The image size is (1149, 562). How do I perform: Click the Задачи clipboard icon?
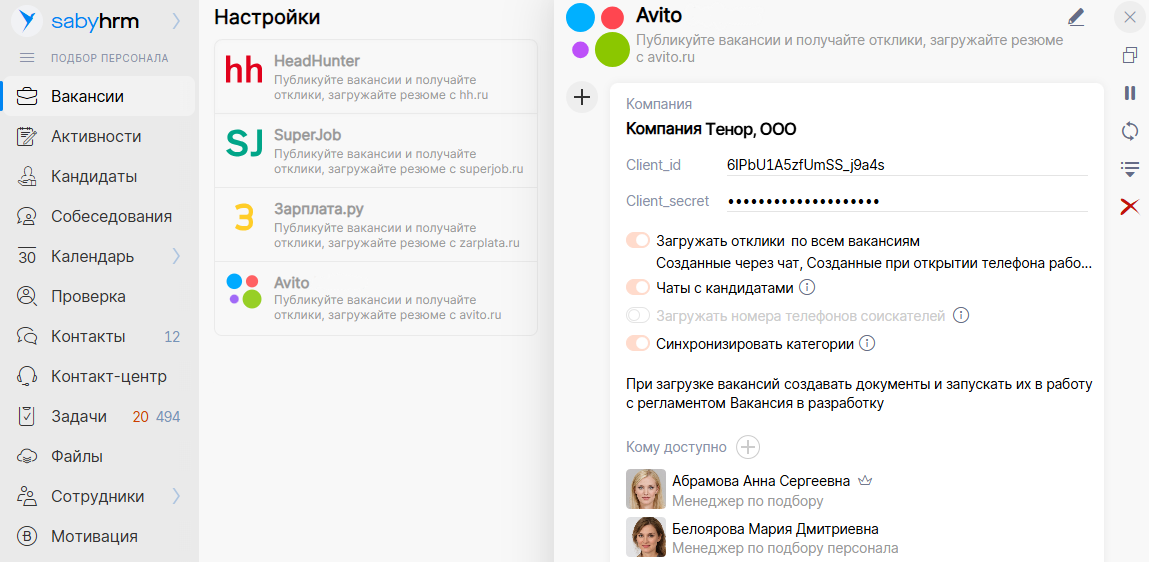pos(27,417)
